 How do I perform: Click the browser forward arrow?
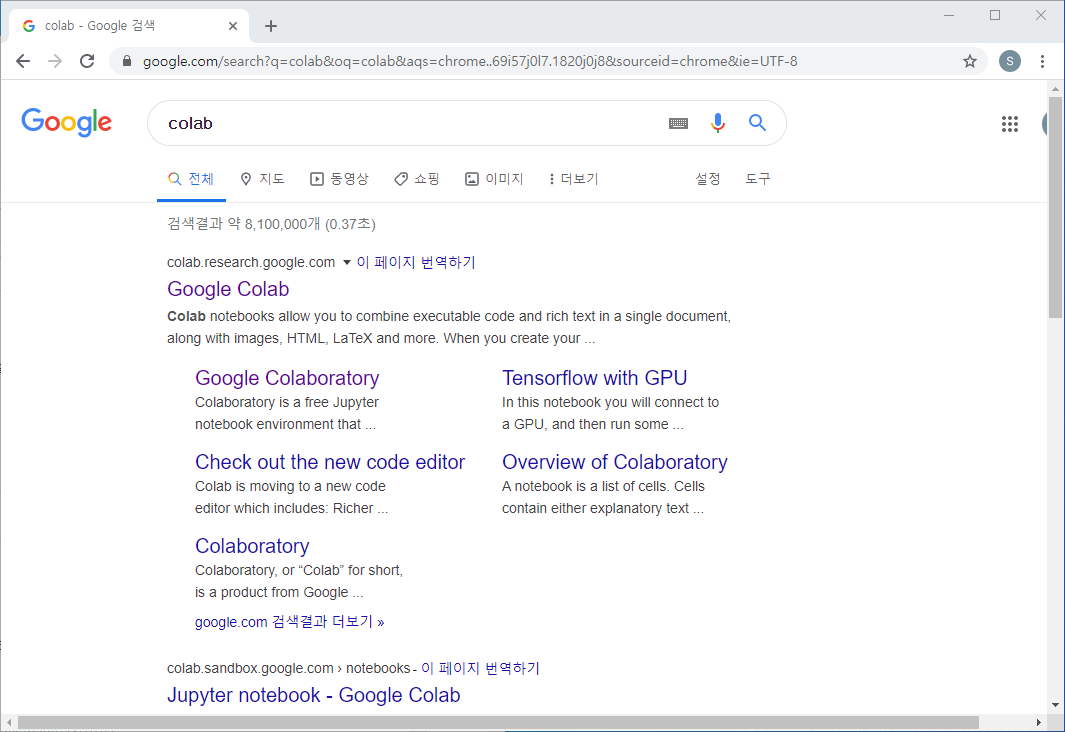click(55, 61)
